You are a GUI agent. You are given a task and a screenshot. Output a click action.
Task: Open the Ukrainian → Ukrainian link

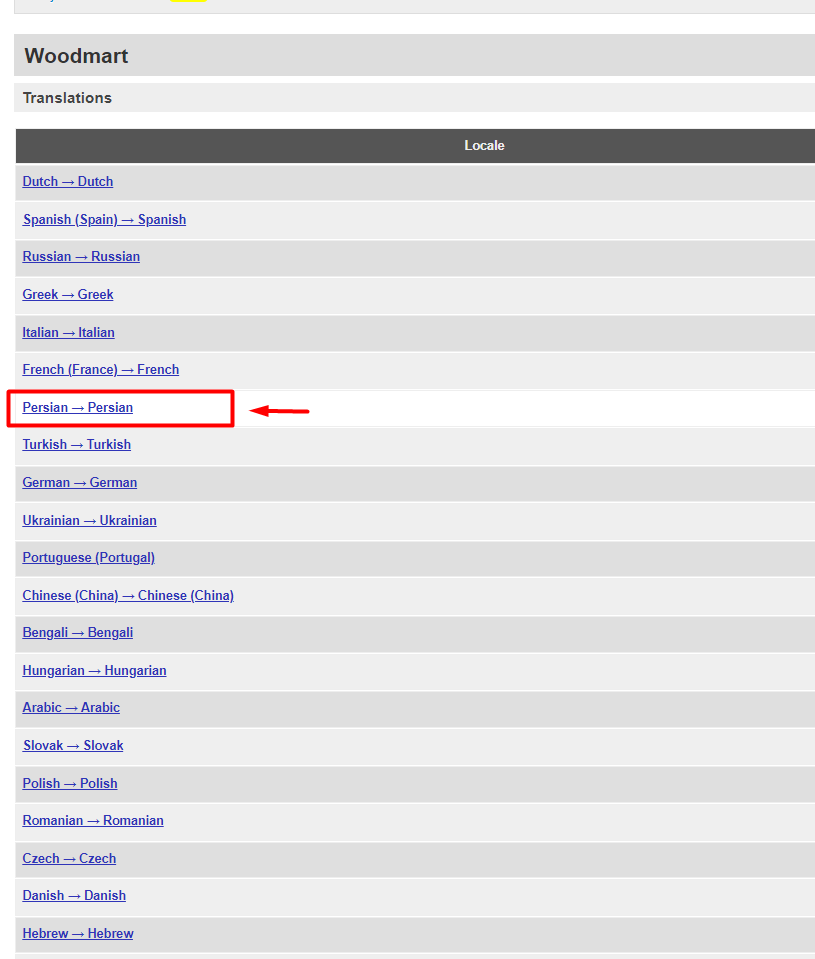pyautogui.click(x=89, y=520)
